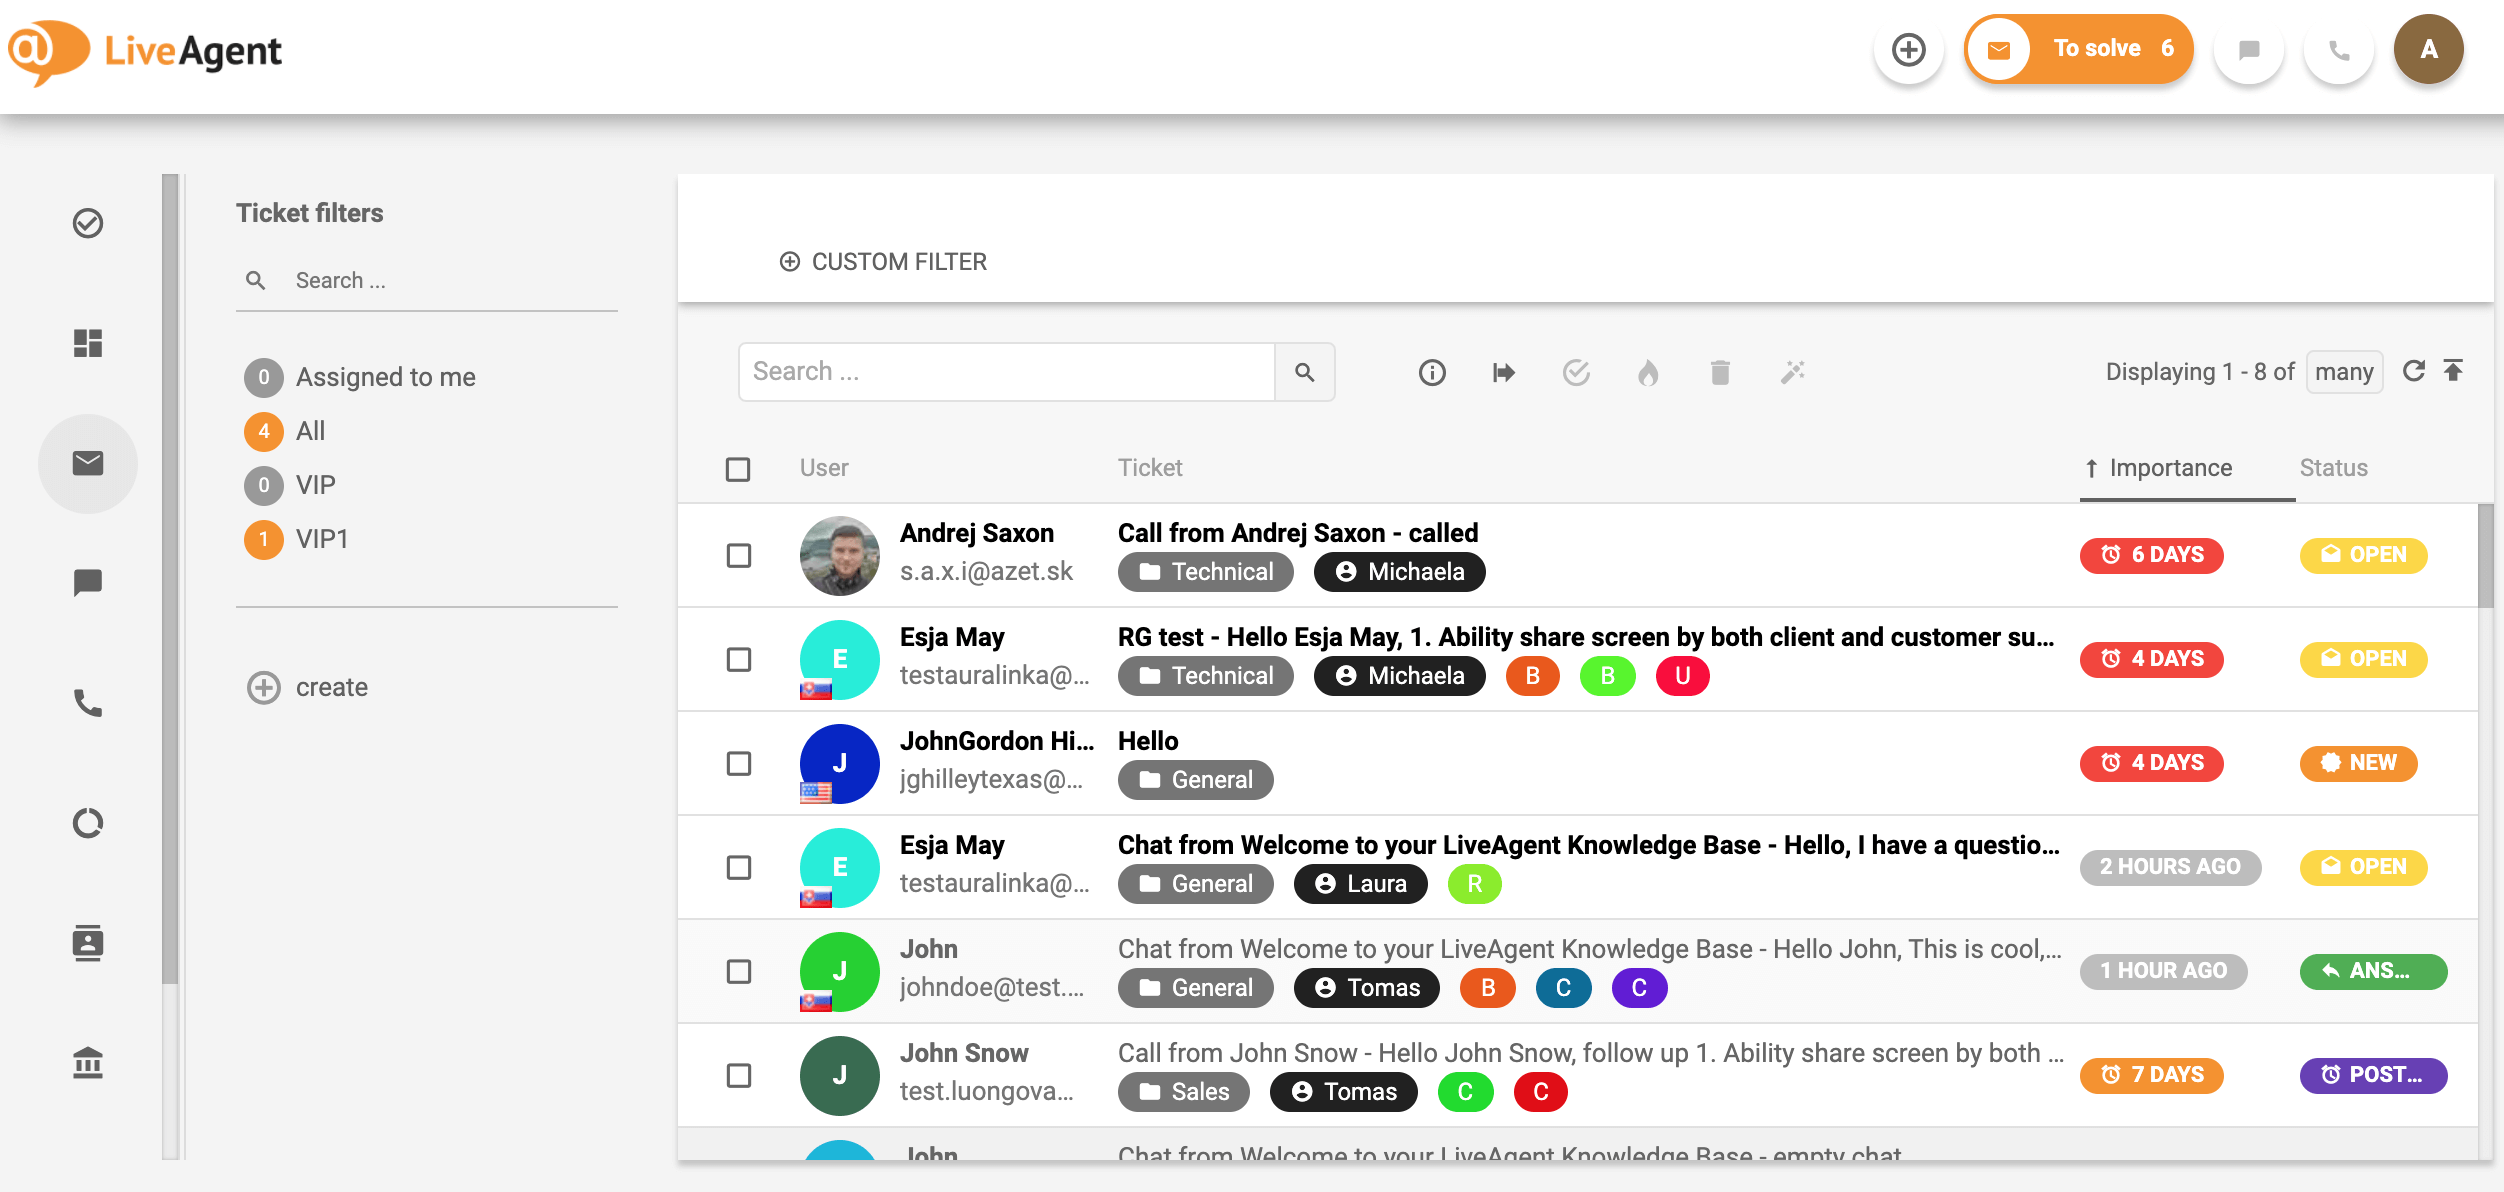Expand the CUSTOM FILTER section
Image resolution: width=2504 pixels, height=1192 pixels.
[x=884, y=262]
